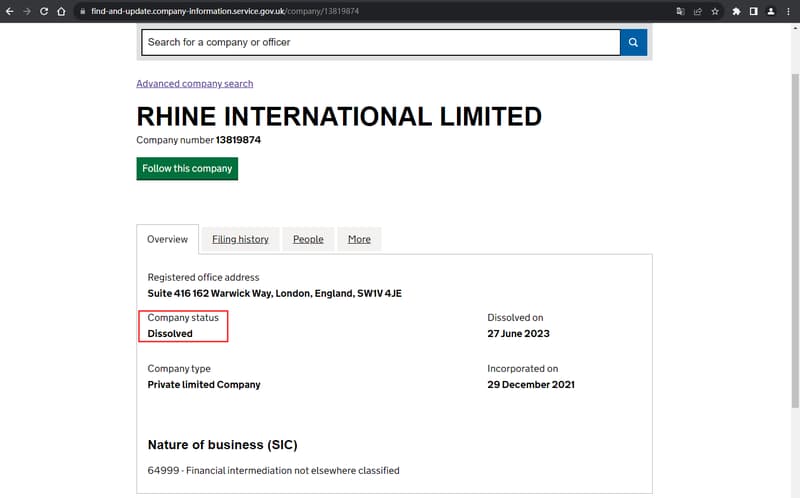The width and height of the screenshot is (800, 498).
Task: Reload the current page
Action: pyautogui.click(x=44, y=11)
